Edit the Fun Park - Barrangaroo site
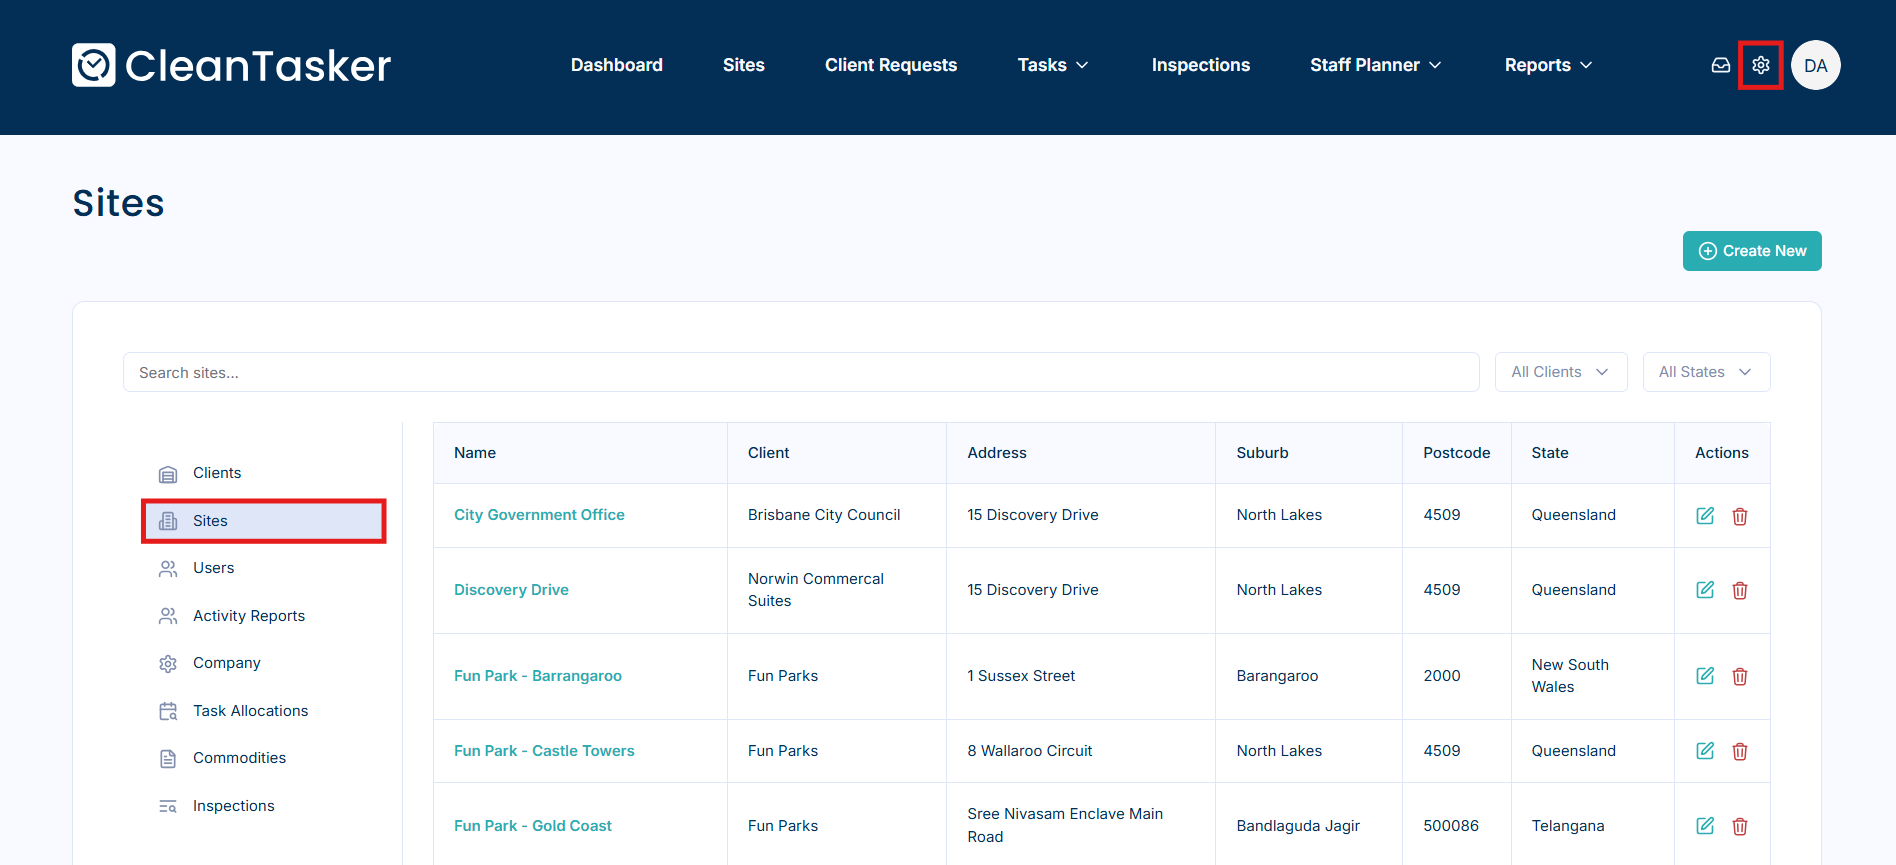 (x=1705, y=676)
